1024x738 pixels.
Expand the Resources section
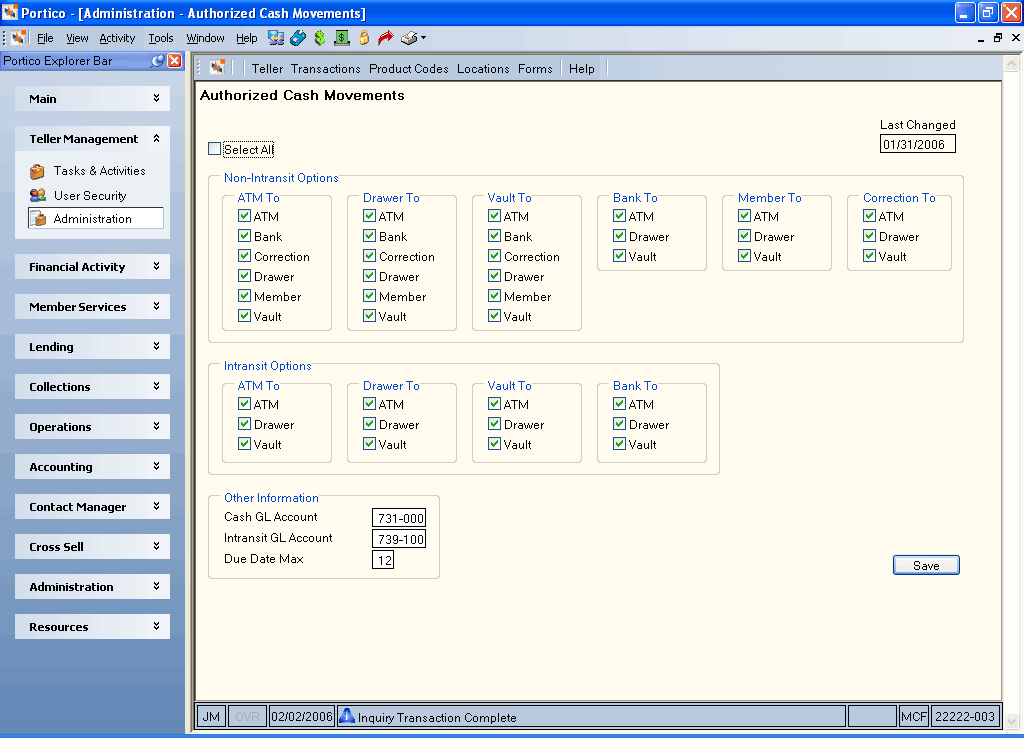click(157, 626)
